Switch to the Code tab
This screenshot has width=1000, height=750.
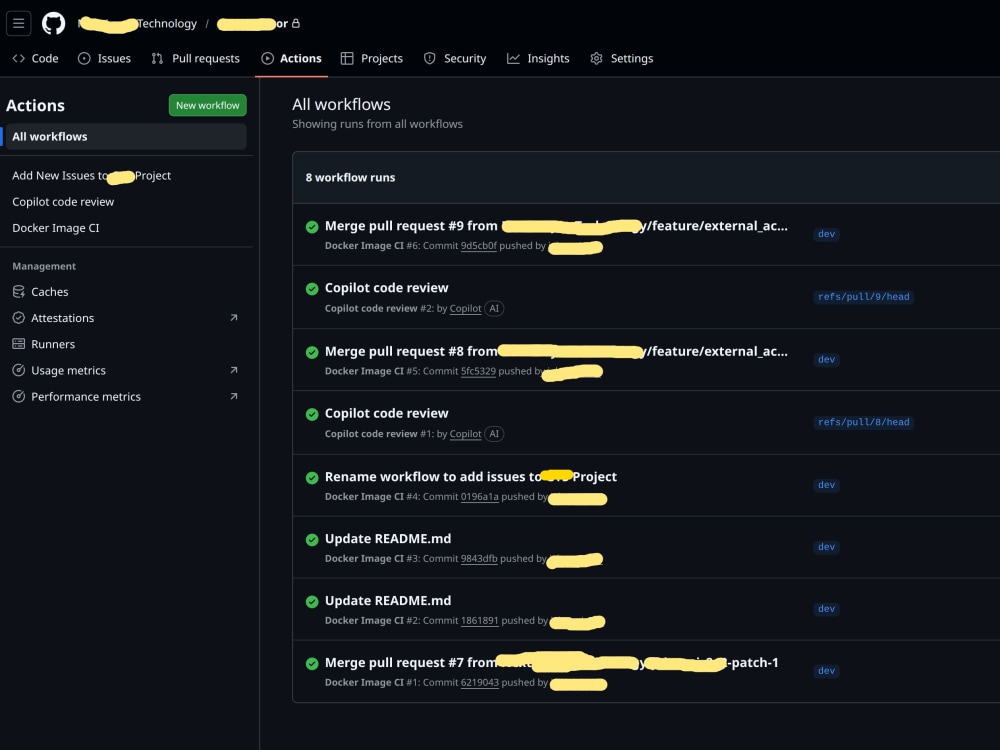36,59
